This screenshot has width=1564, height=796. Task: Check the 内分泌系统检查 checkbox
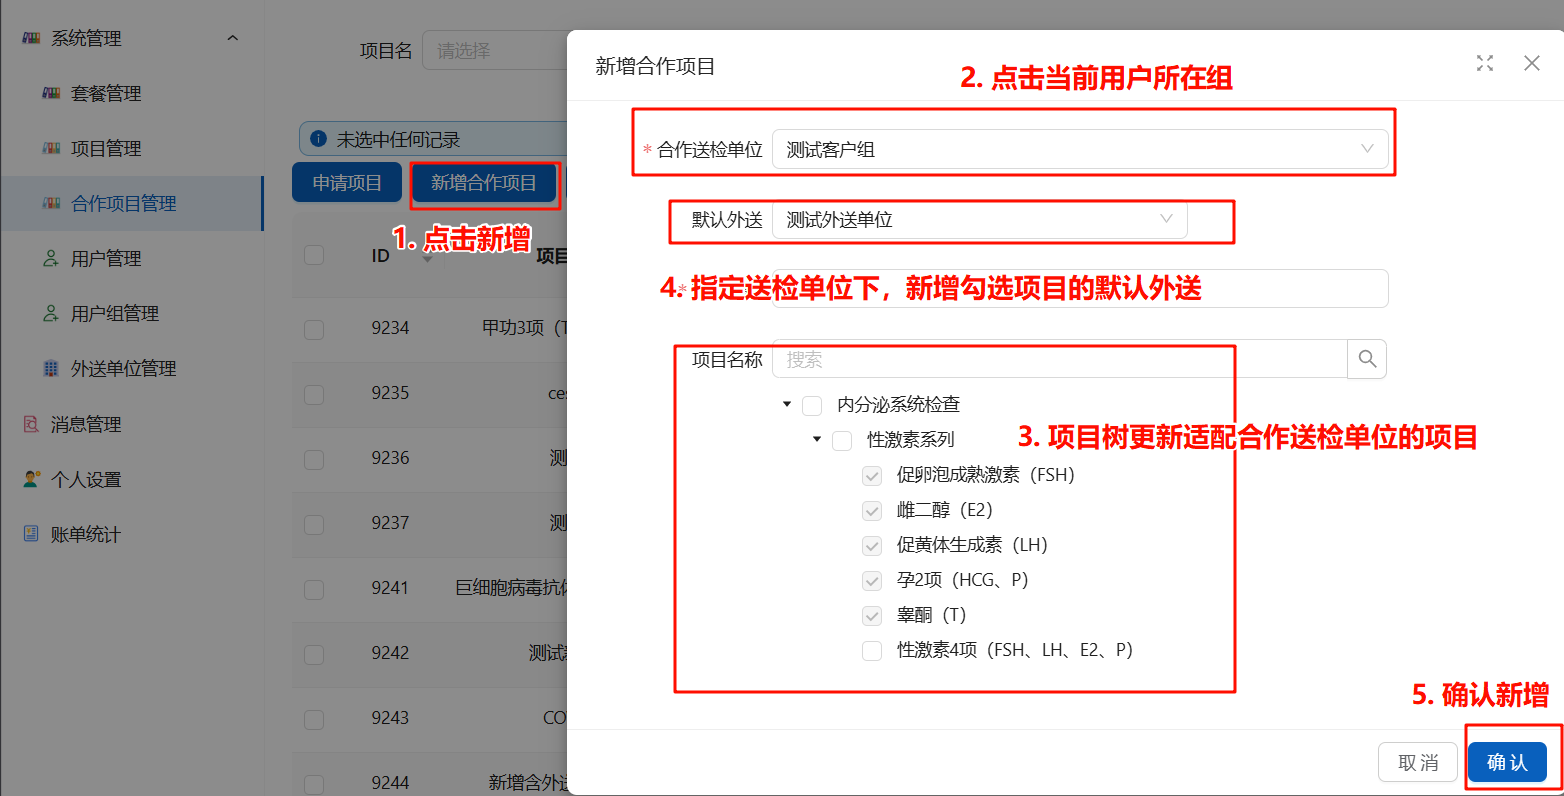pos(812,405)
